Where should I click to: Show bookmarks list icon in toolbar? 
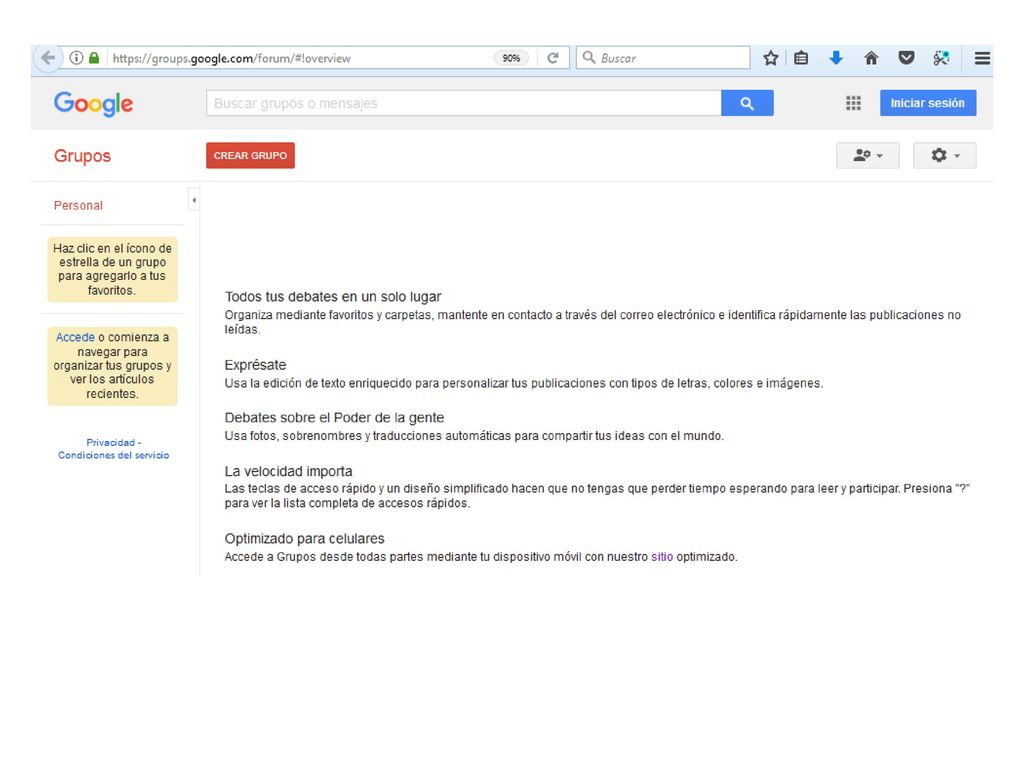pos(801,58)
